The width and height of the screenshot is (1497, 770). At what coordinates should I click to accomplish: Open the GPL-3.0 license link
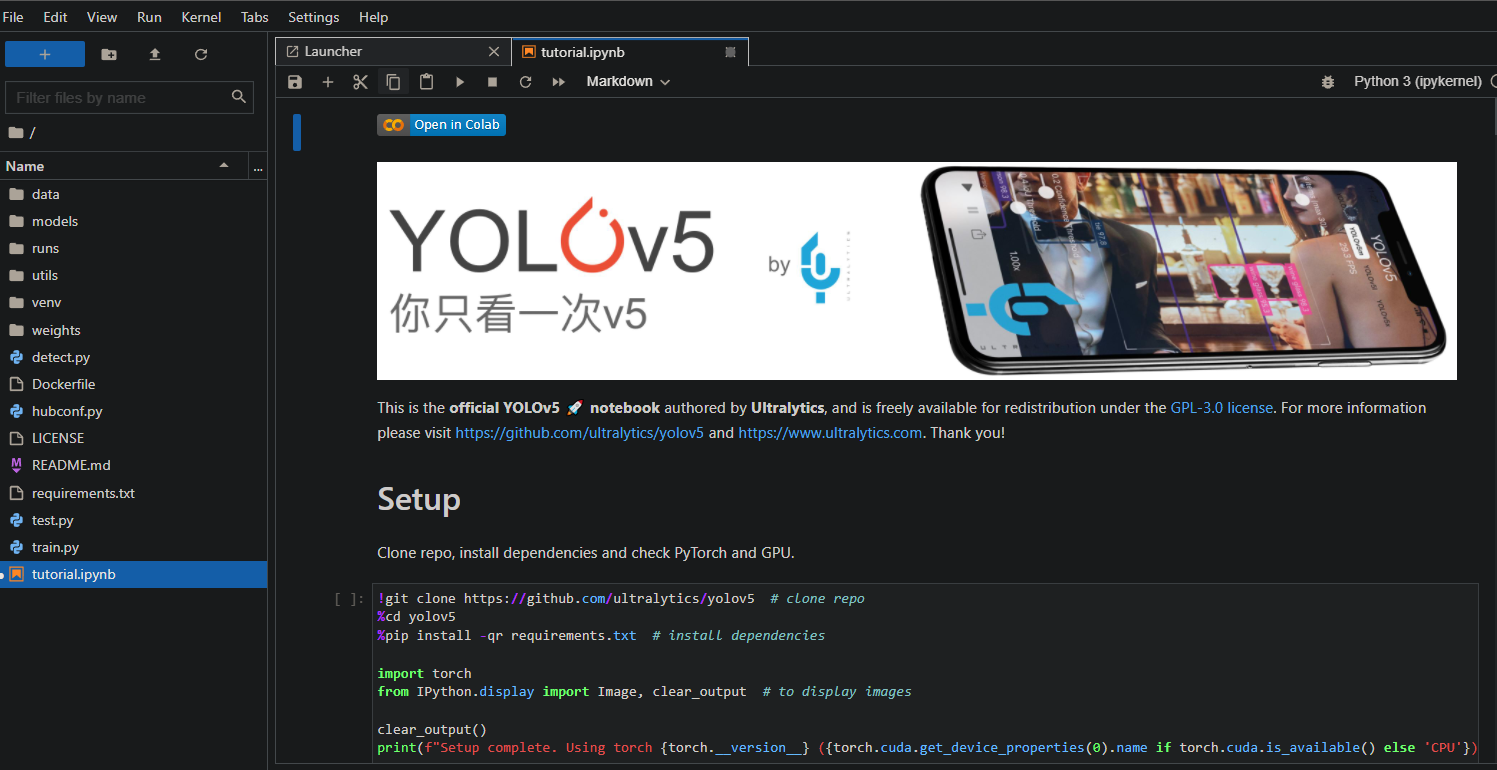click(x=1222, y=408)
